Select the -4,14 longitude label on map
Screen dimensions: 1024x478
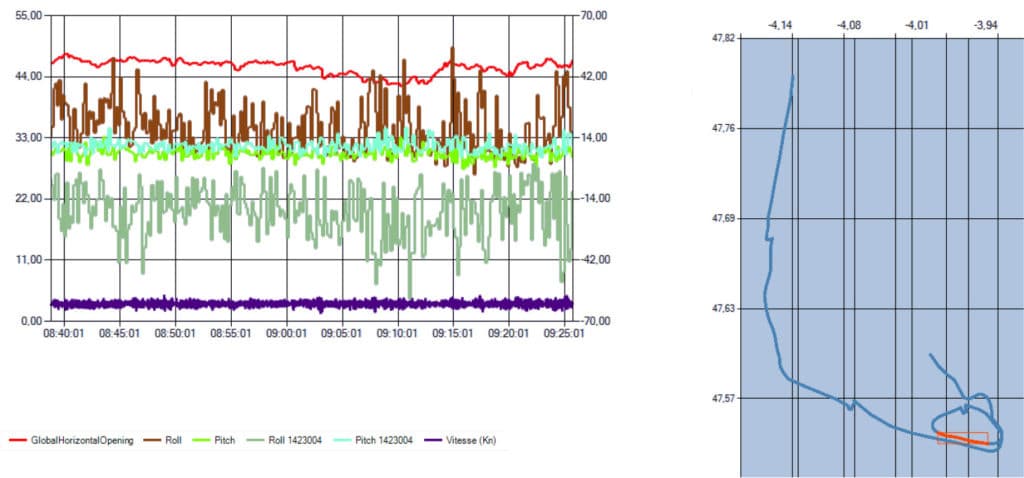[780, 23]
